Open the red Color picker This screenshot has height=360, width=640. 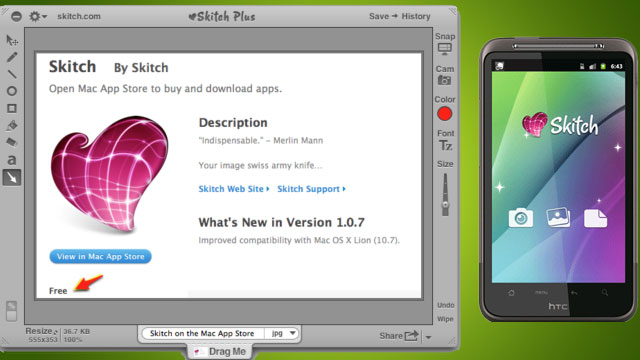444,114
